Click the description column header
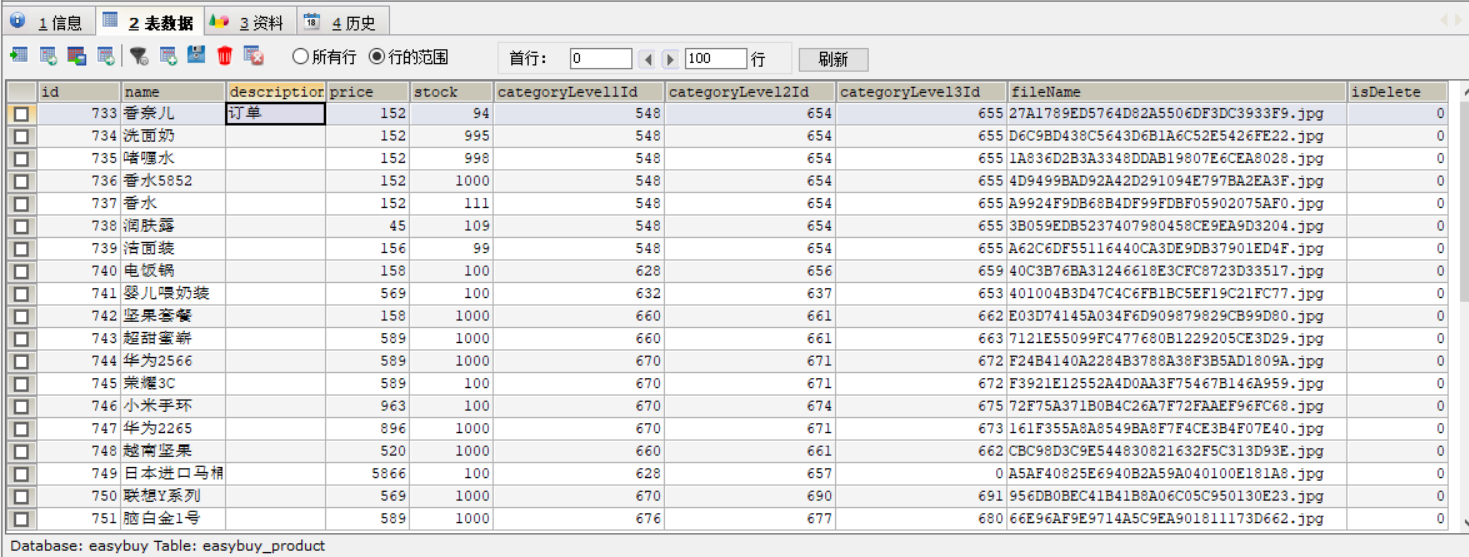Image resolution: width=1469 pixels, height=557 pixels. click(276, 92)
